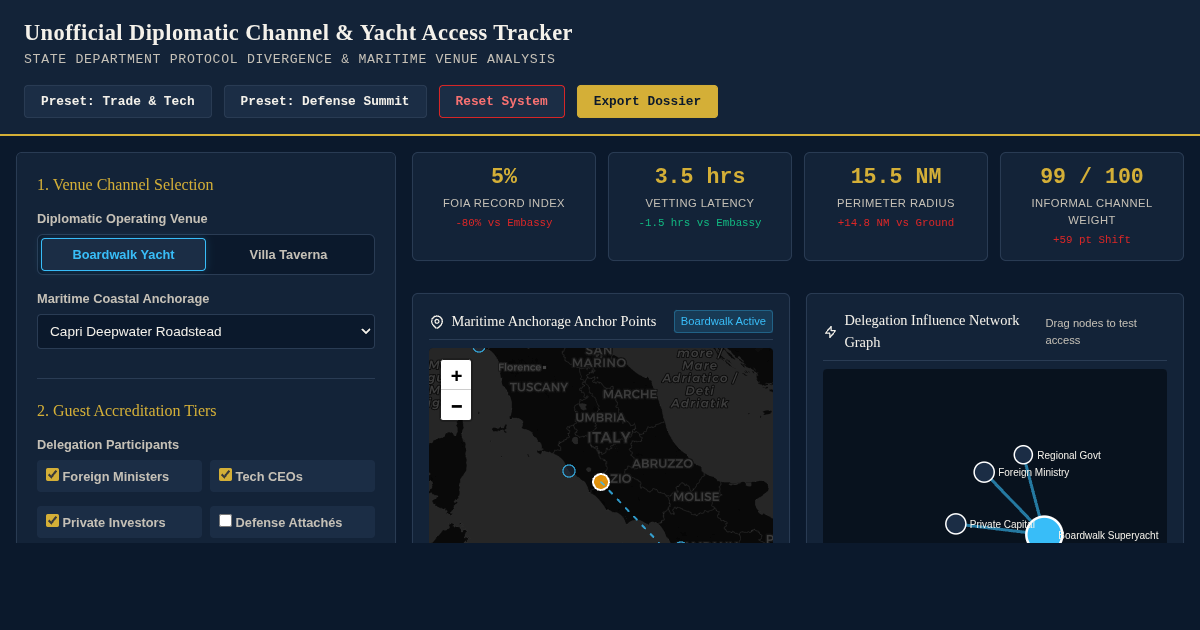Apply the Trade & Tech preset
The image size is (1200, 630).
(x=118, y=101)
